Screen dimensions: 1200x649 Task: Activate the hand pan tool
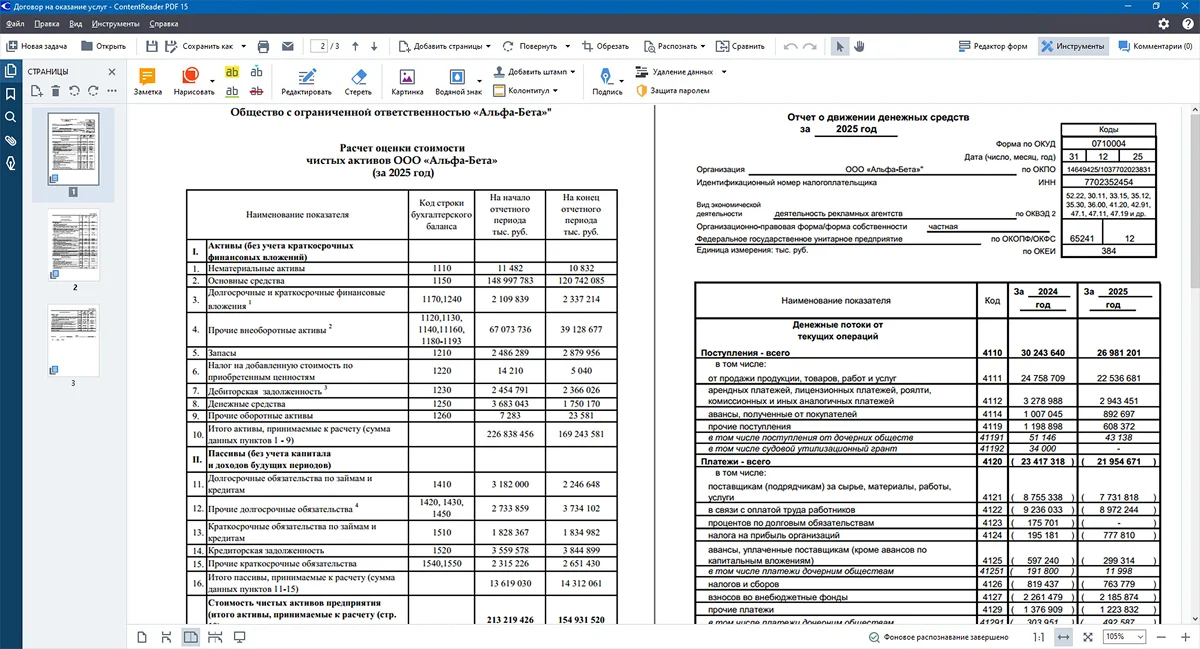(x=859, y=46)
